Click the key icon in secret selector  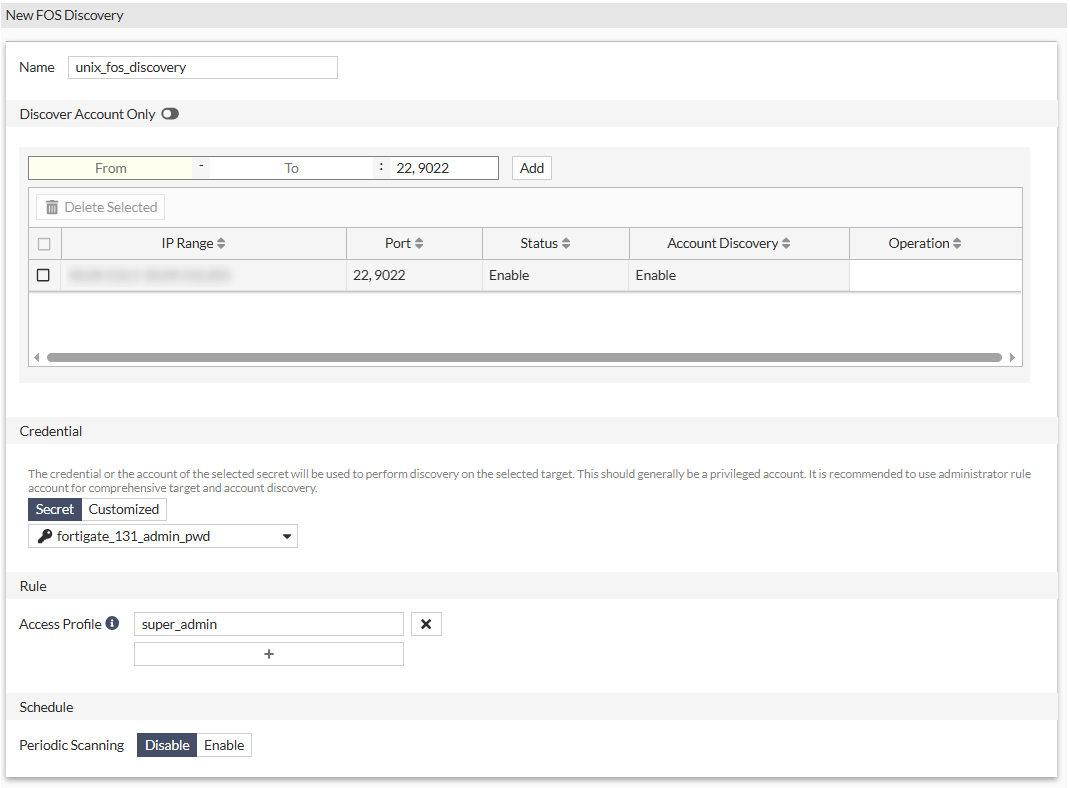click(x=45, y=536)
